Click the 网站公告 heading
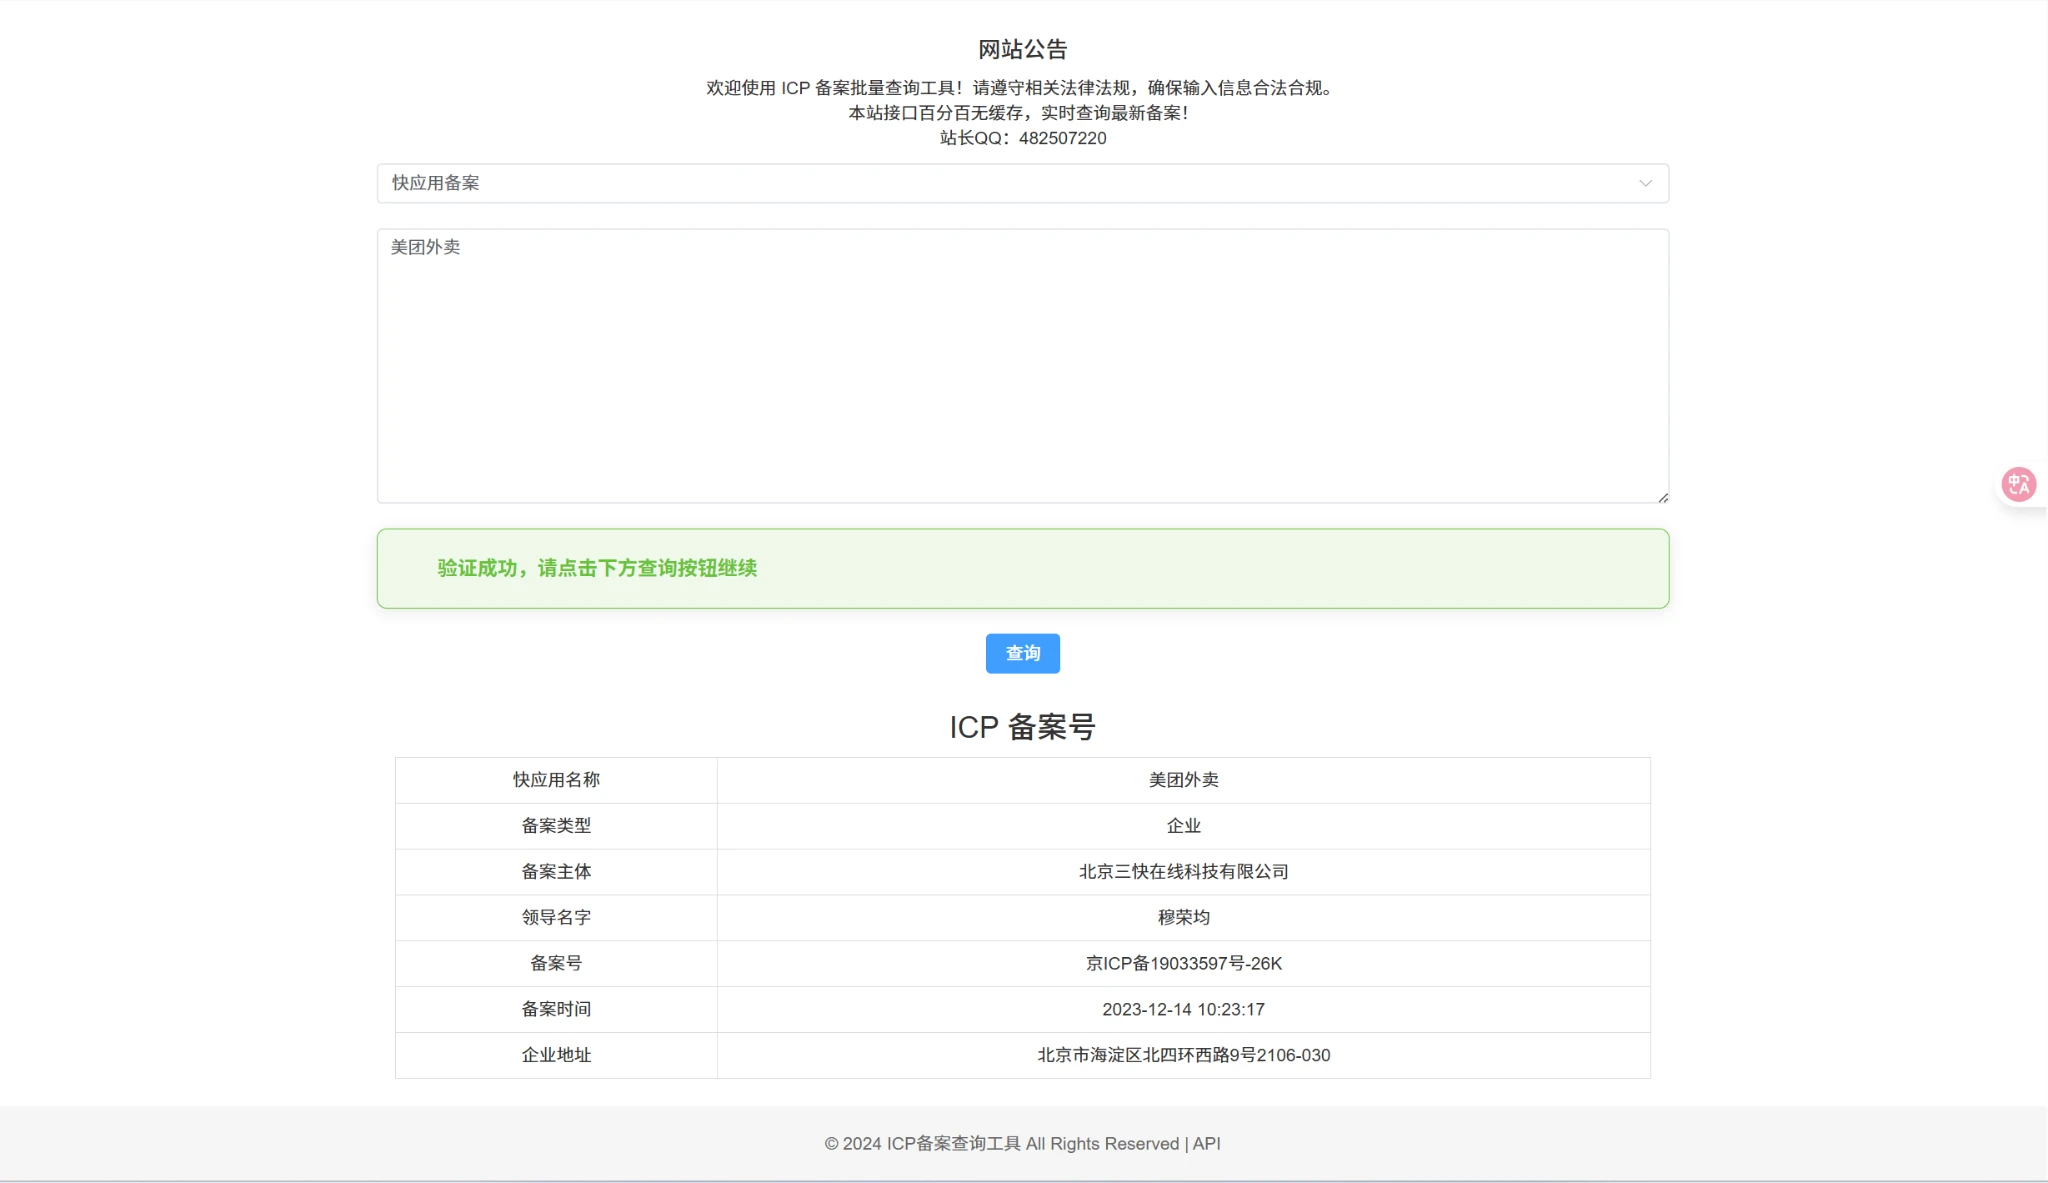This screenshot has height=1183, width=2048. tap(1022, 49)
